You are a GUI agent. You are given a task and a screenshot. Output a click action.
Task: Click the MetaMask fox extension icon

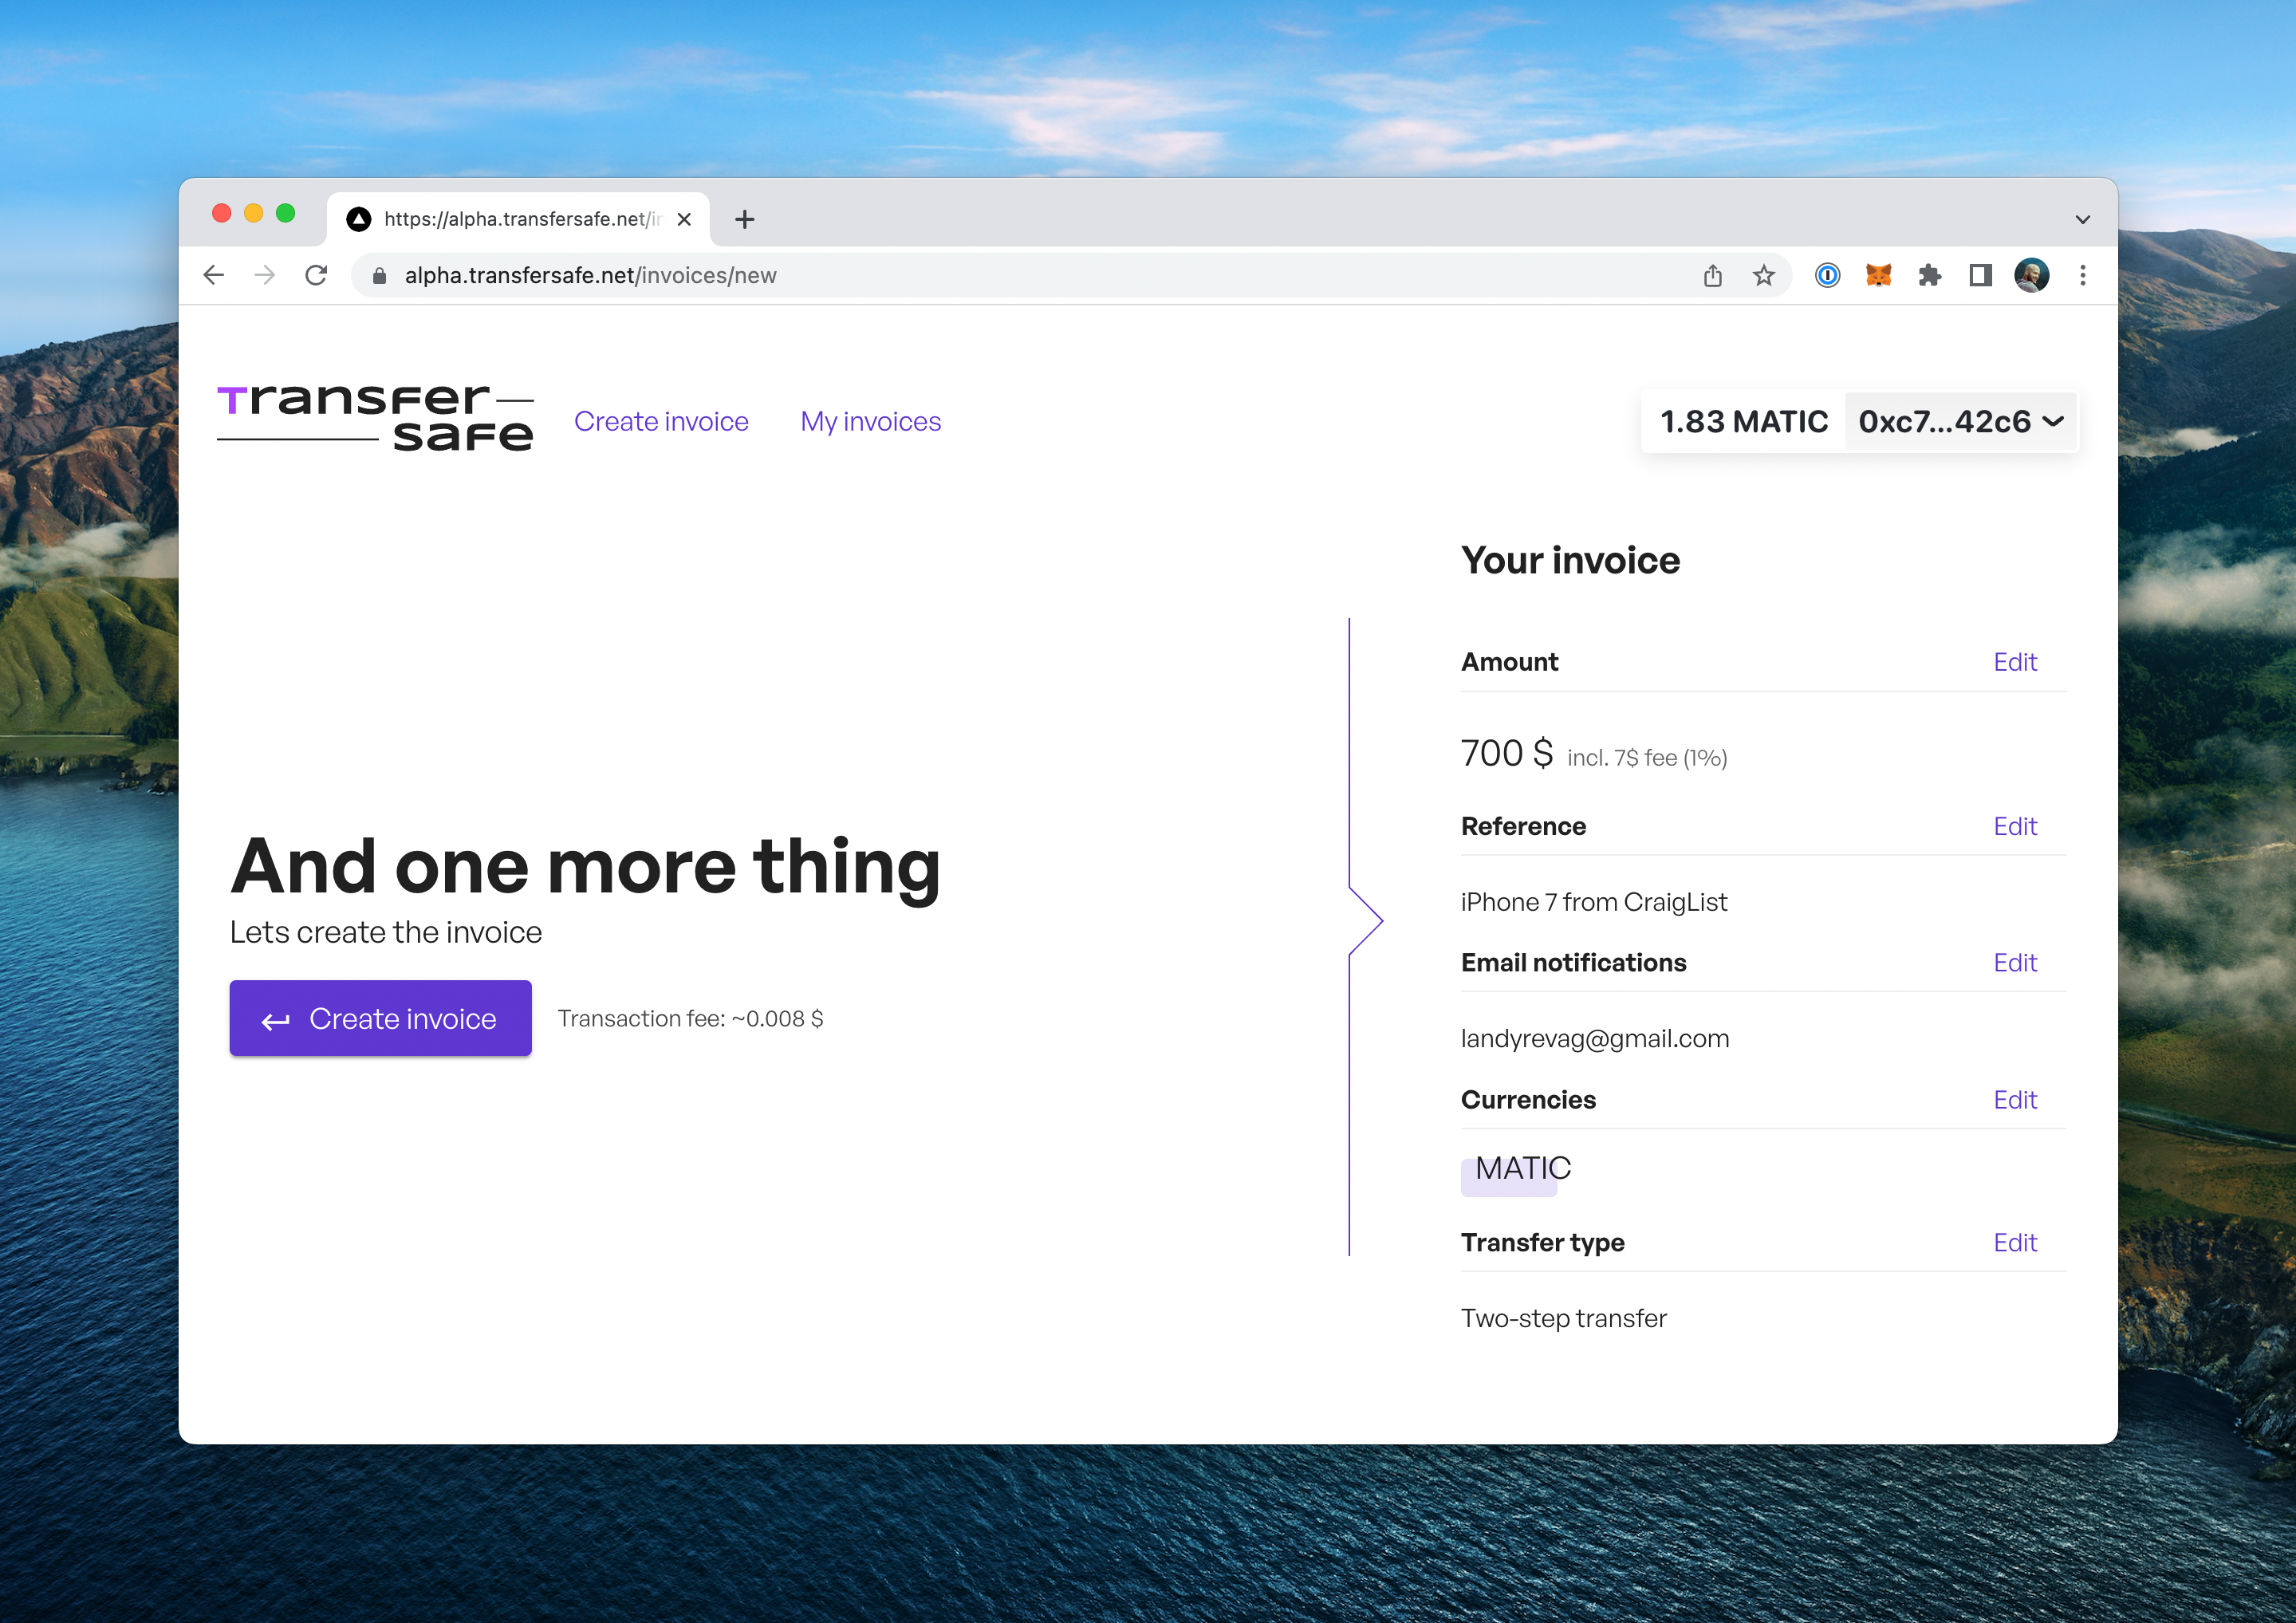tap(1878, 275)
